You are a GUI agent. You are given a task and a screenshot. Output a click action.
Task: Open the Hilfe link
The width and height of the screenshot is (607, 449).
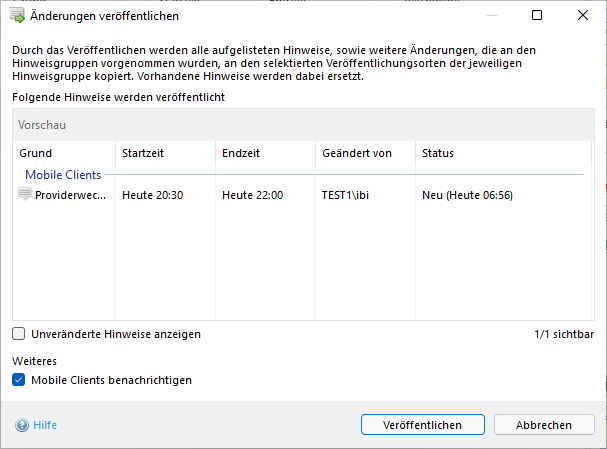[x=45, y=425]
